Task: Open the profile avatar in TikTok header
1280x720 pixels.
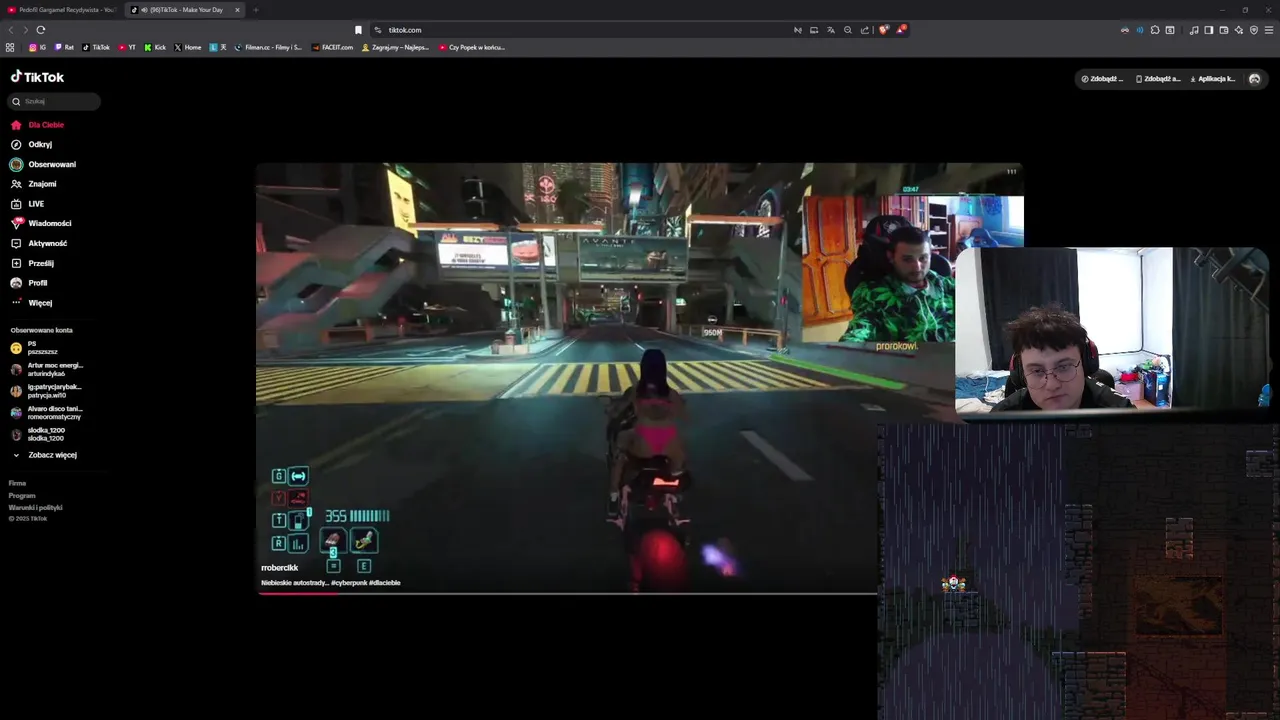Action: (1255, 79)
